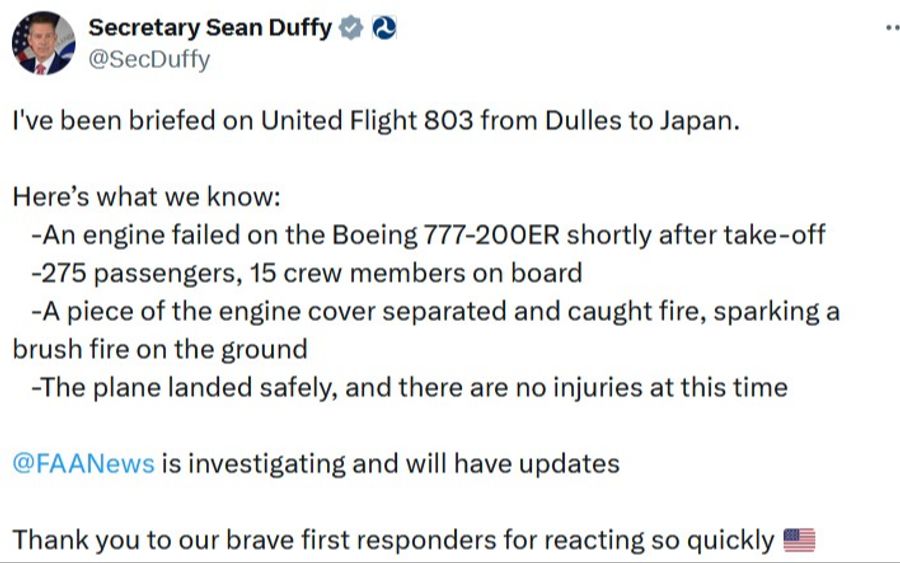This screenshot has height=563, width=900.
Task: Click the line about the engine failing
Action: point(430,235)
